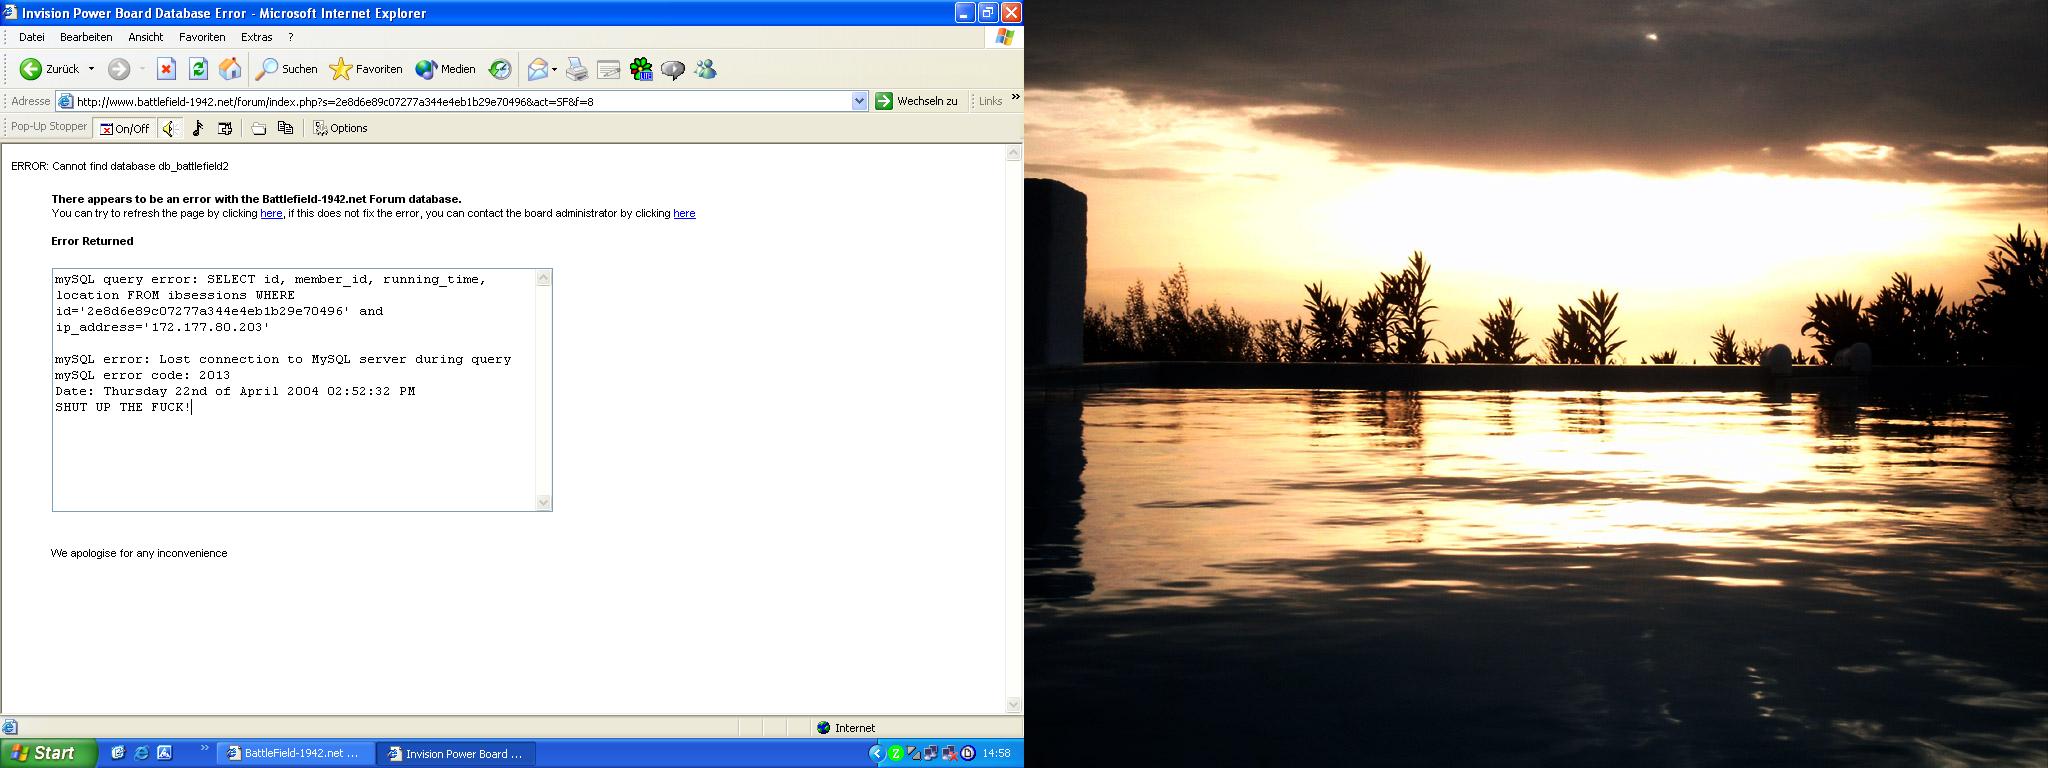Switch to Invision Power Board taskbar window
The width and height of the screenshot is (2048, 768).
pos(457,754)
